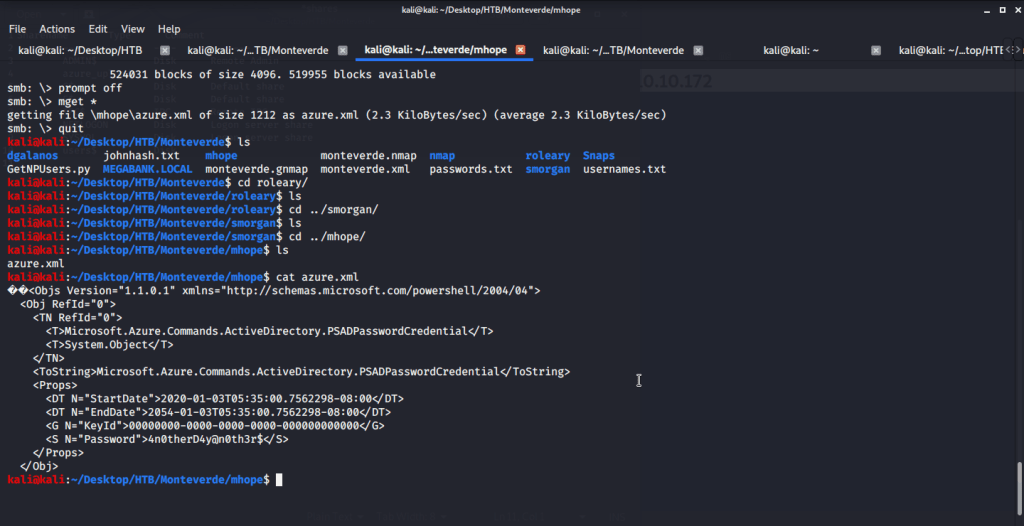
Task: Select the ~/...teverde/mhope tab
Action: pos(435,50)
